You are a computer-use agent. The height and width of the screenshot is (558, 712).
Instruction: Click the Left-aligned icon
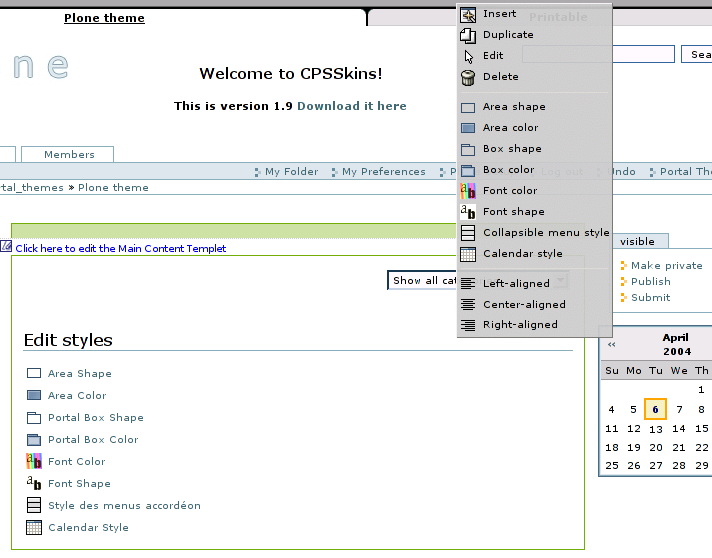[x=468, y=284]
